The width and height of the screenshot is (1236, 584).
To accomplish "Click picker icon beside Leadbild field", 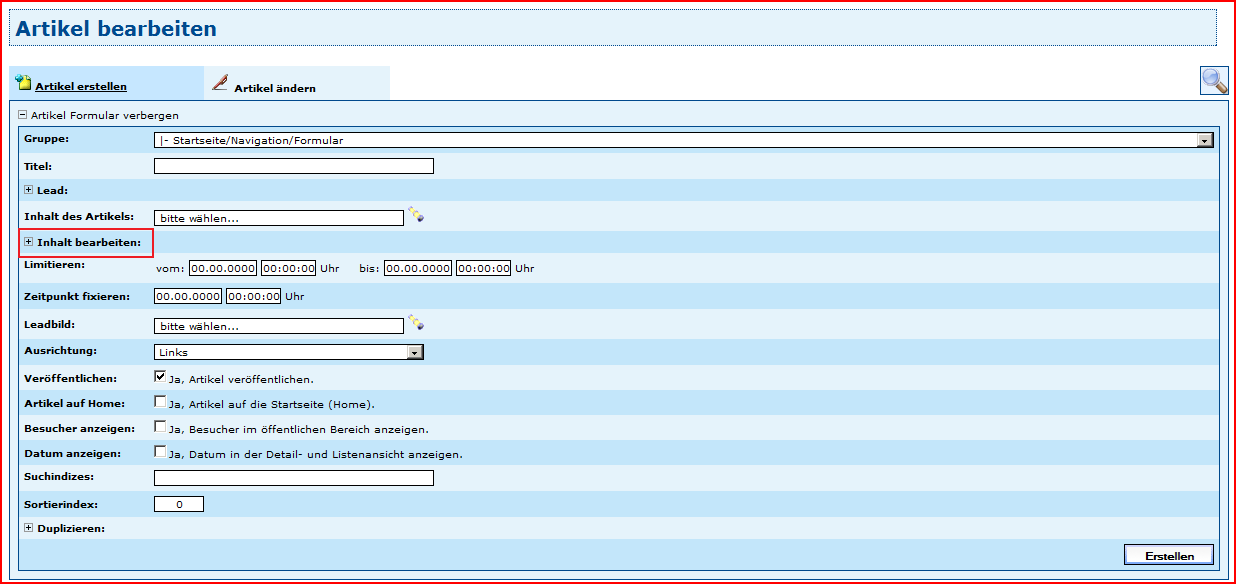I will [415, 323].
